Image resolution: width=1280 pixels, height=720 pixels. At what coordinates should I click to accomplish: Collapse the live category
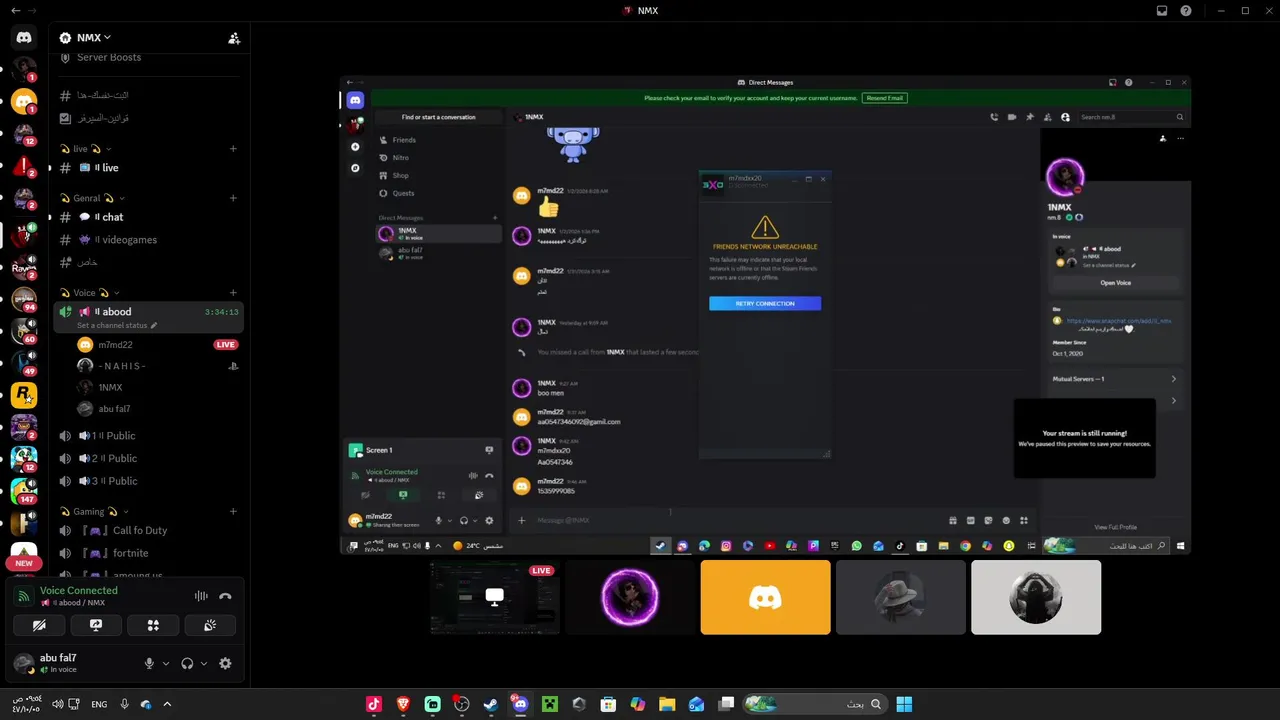pos(85,149)
